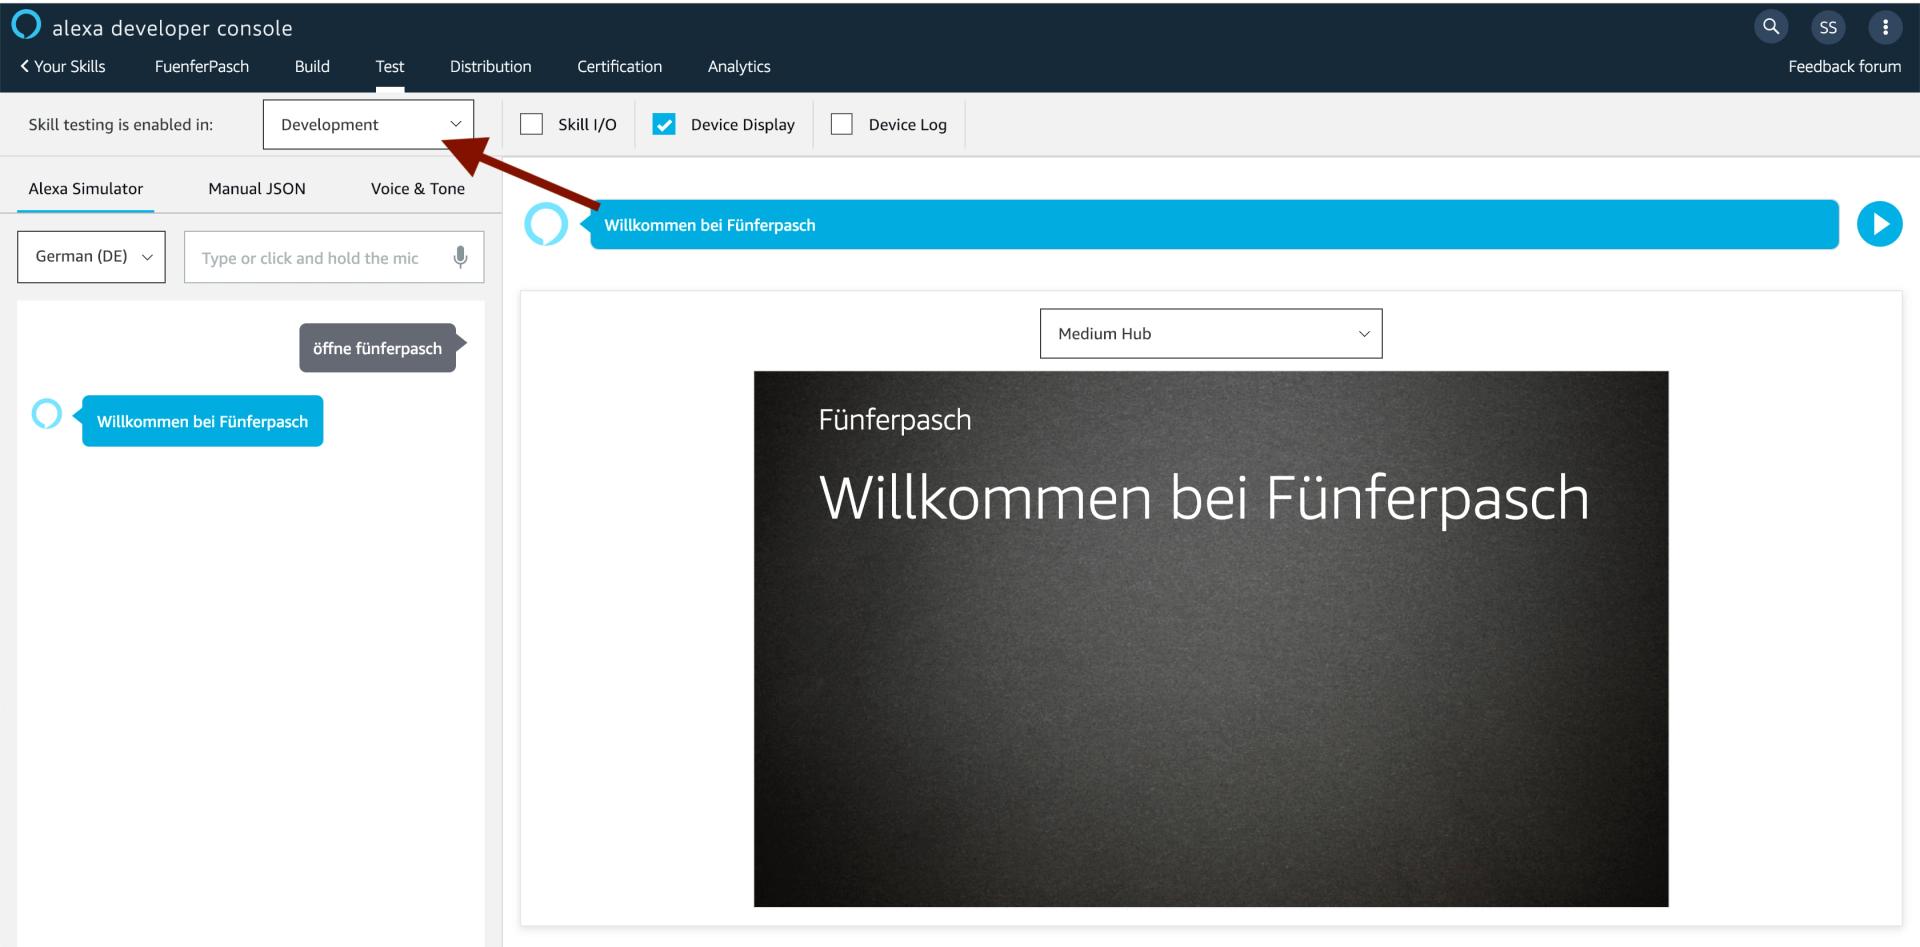Open the Build menu item
Screen dimensions: 1920x947
(312, 67)
